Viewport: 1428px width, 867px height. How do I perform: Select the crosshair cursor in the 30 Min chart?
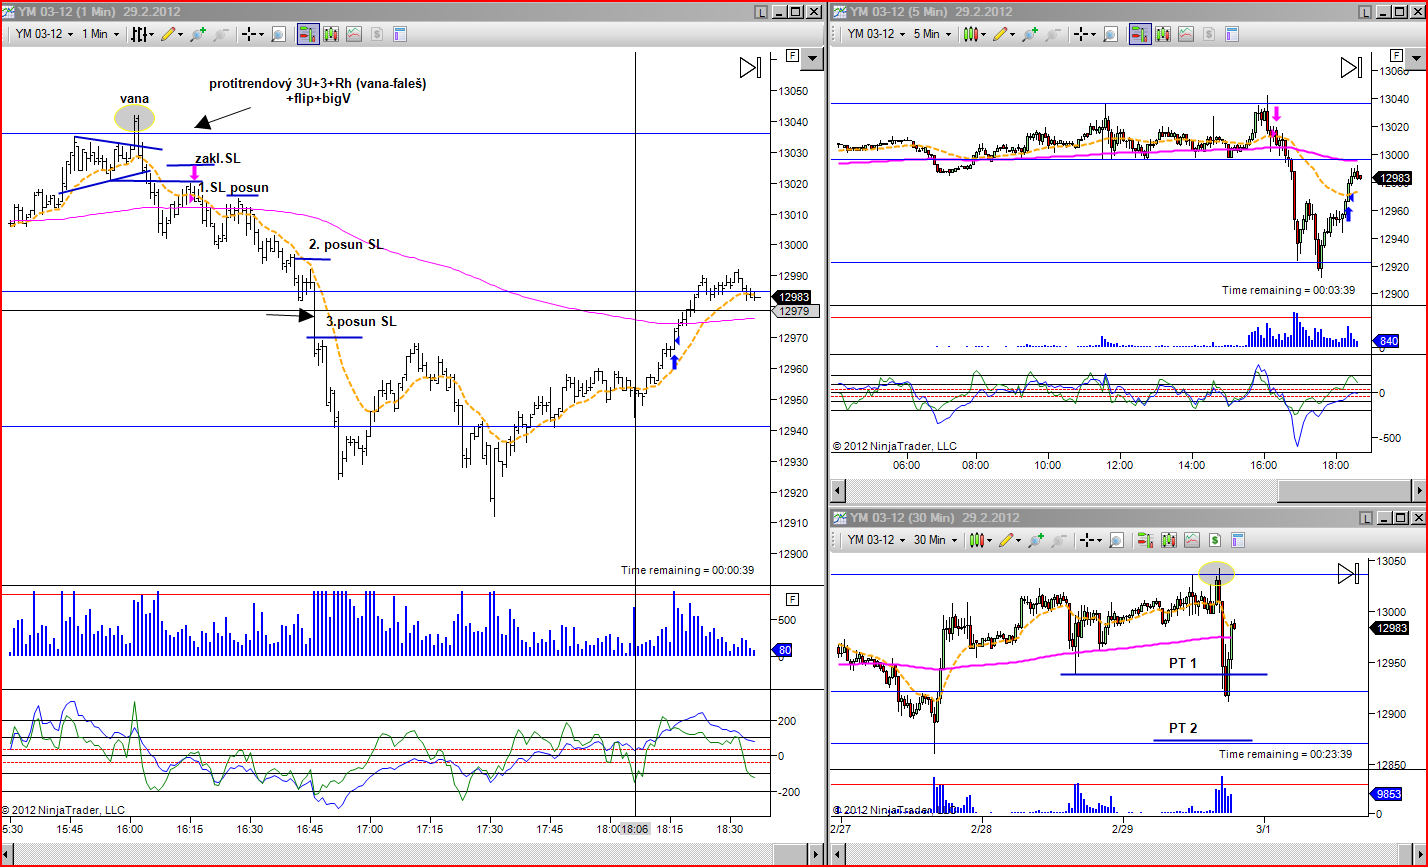pos(1086,540)
